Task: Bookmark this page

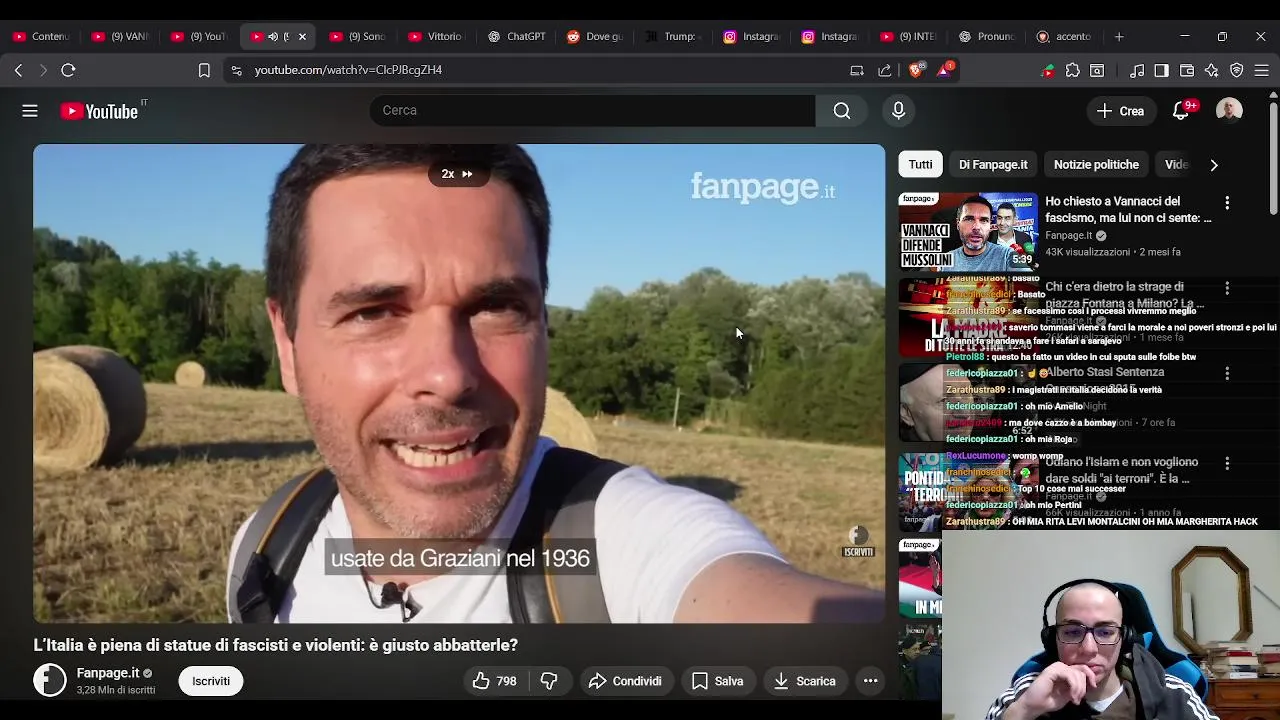Action: [204, 70]
